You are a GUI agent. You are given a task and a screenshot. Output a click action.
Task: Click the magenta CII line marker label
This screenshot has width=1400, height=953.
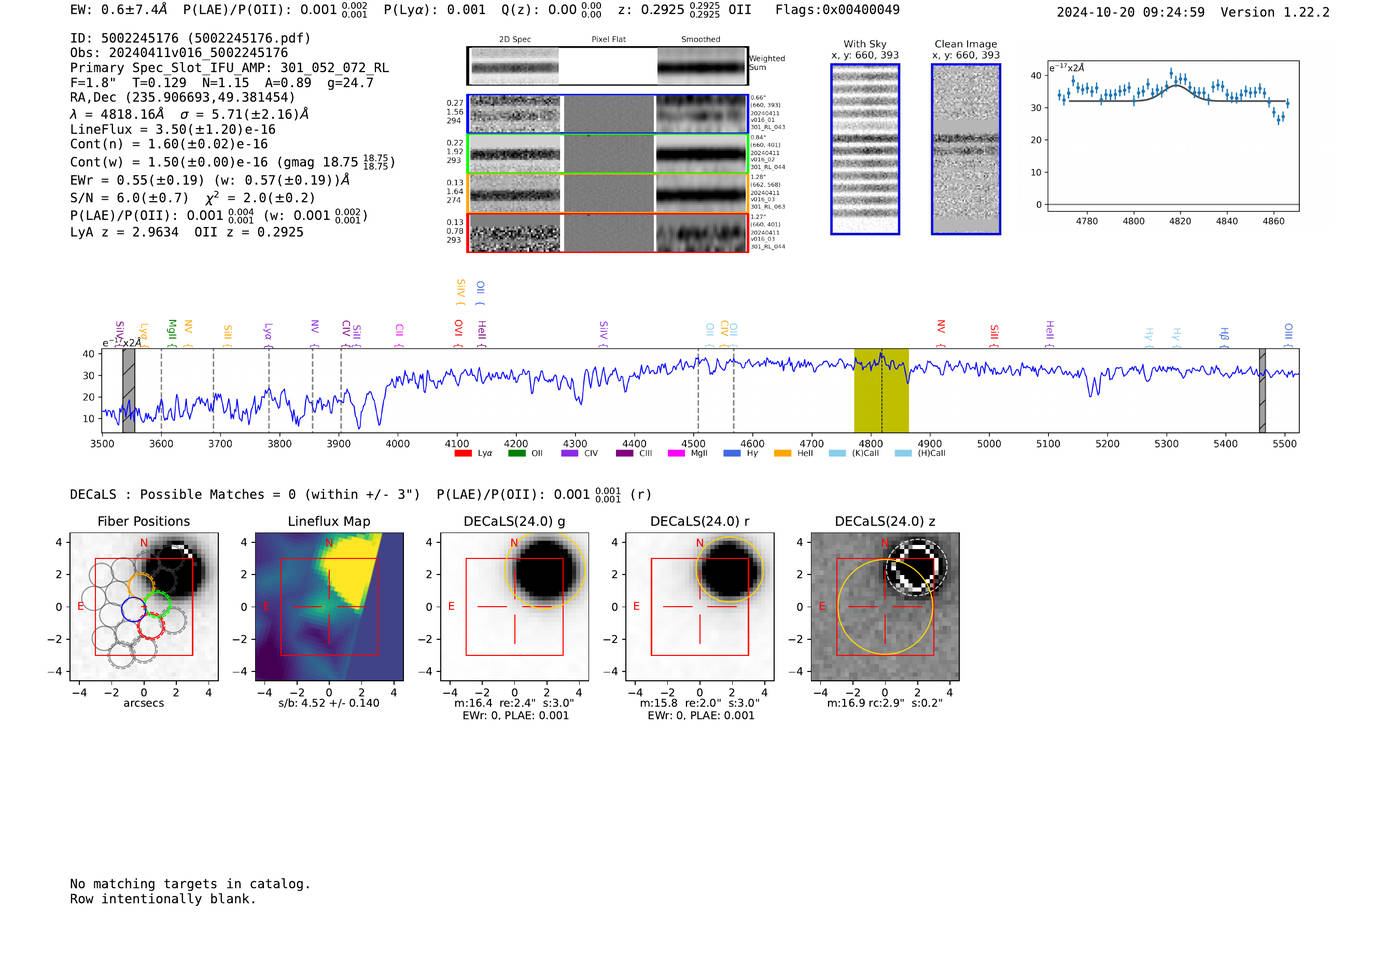[x=399, y=333]
